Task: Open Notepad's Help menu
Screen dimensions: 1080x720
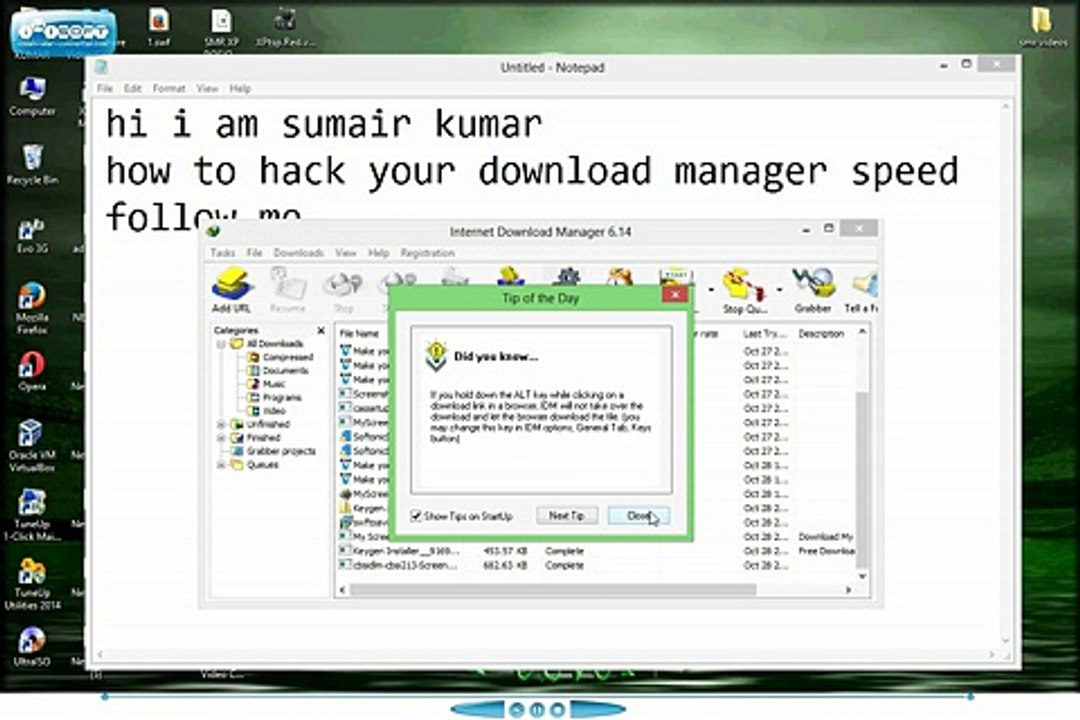Action: pos(240,88)
